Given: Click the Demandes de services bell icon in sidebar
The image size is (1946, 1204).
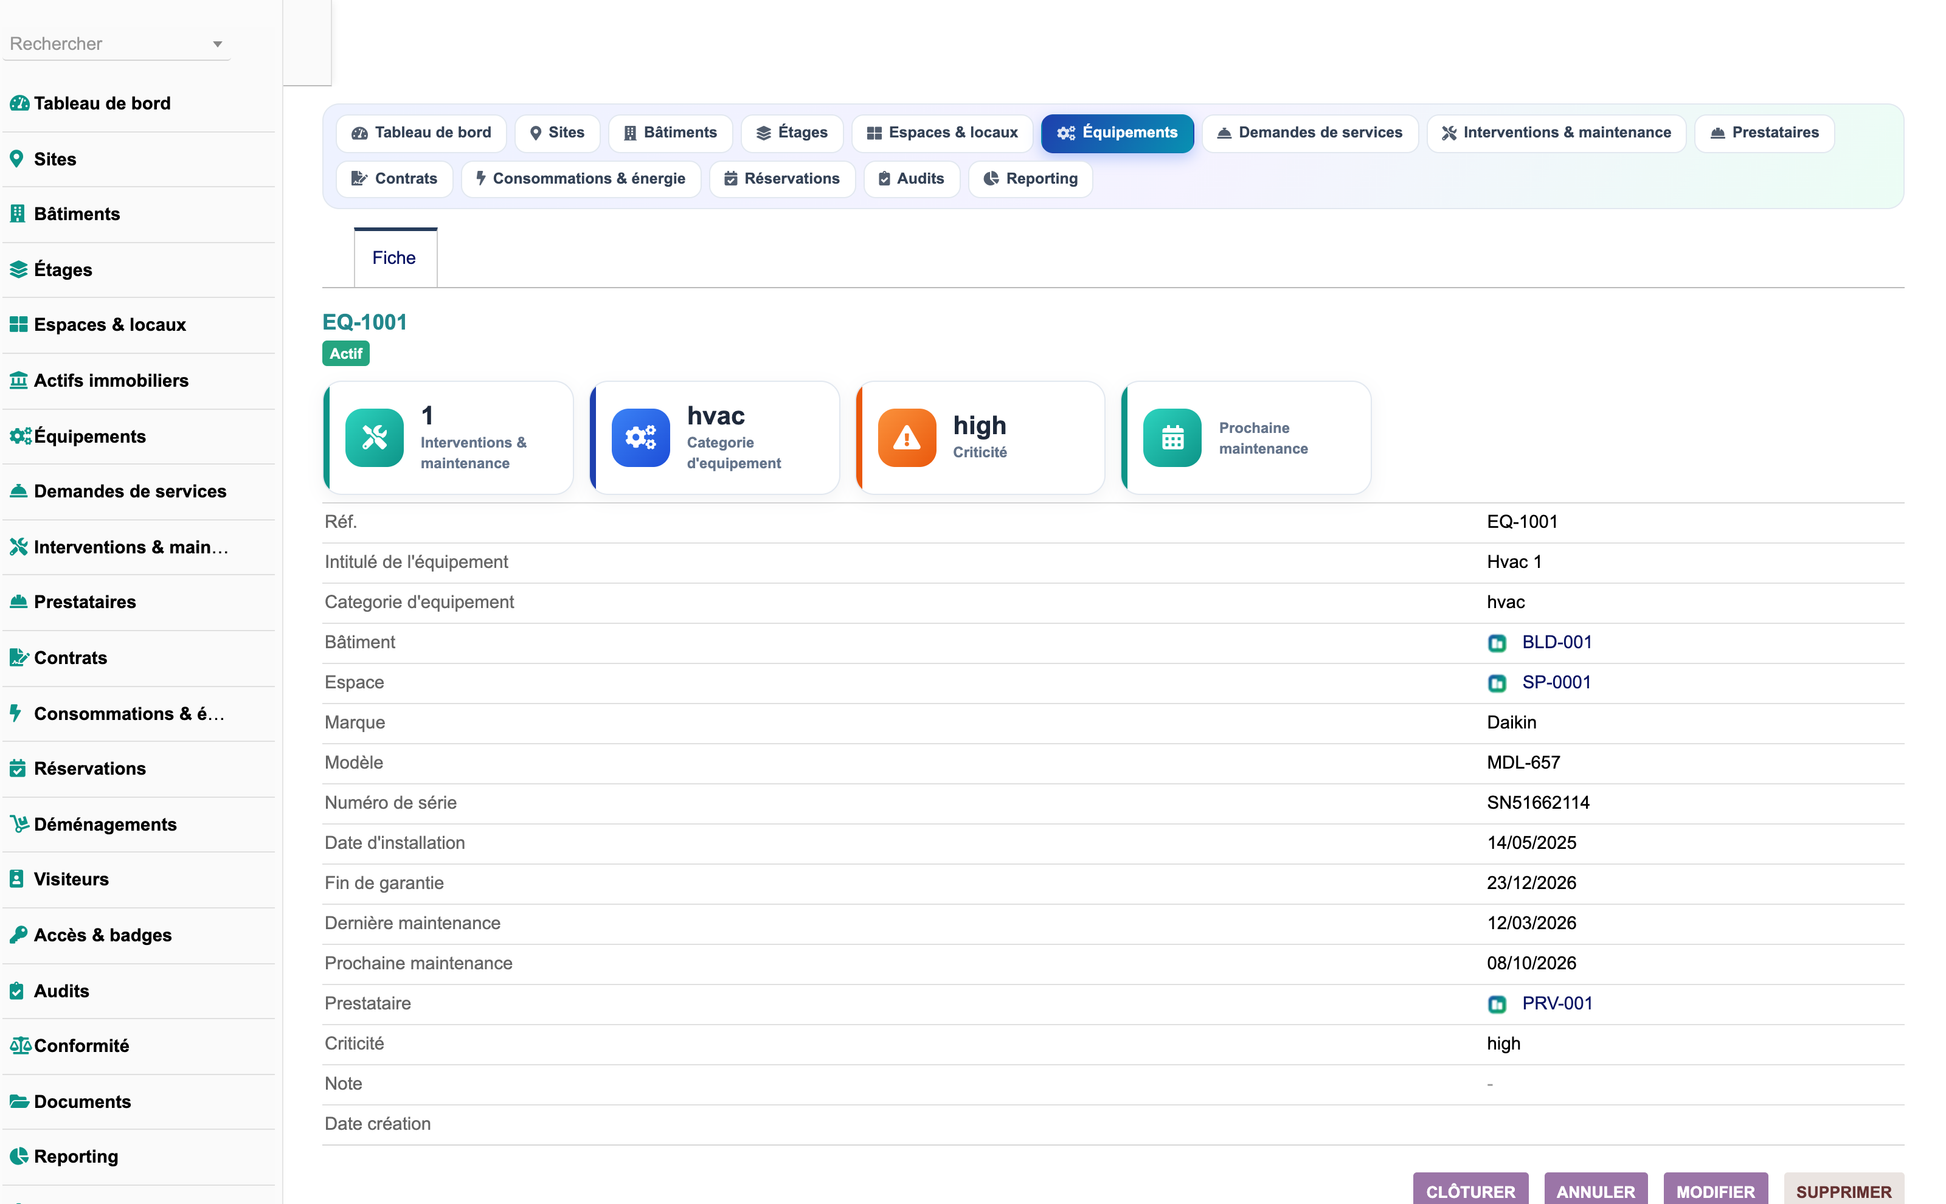Looking at the screenshot, I should pos(18,491).
